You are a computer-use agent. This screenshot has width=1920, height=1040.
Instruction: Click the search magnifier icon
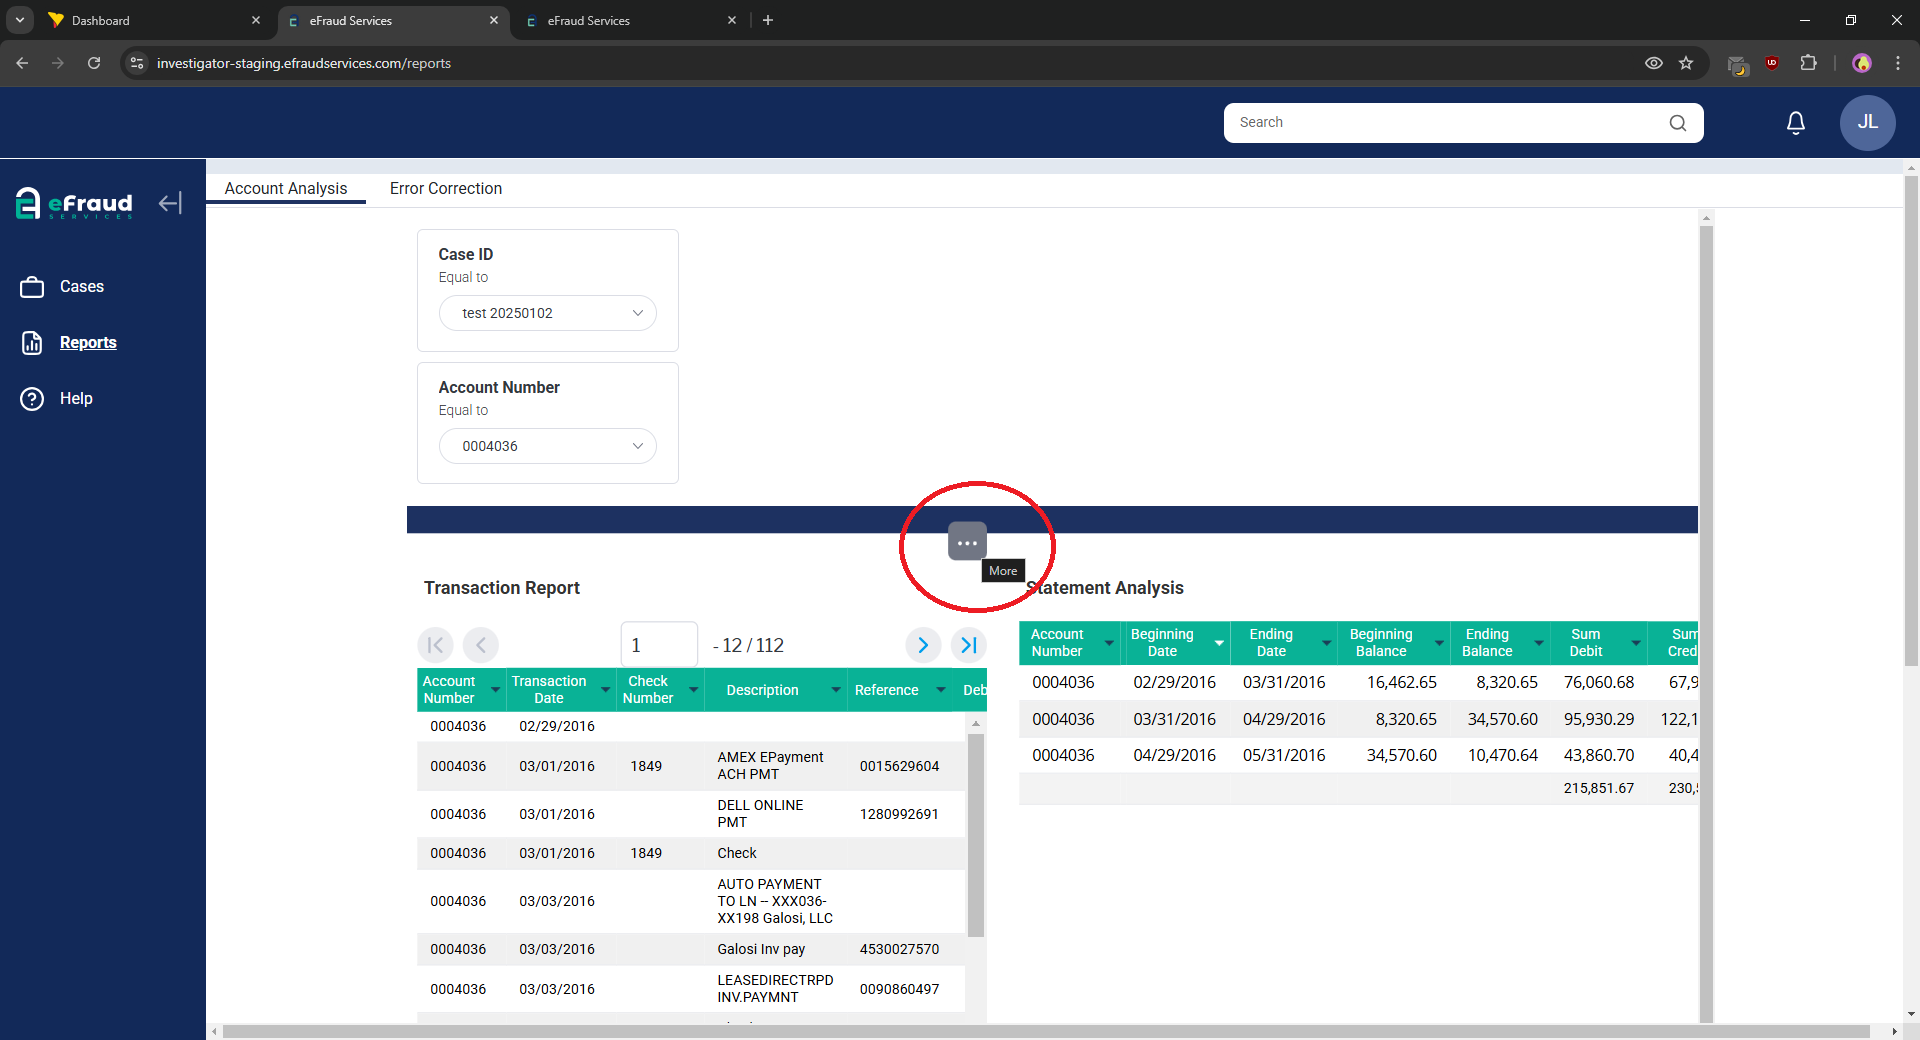(x=1678, y=123)
